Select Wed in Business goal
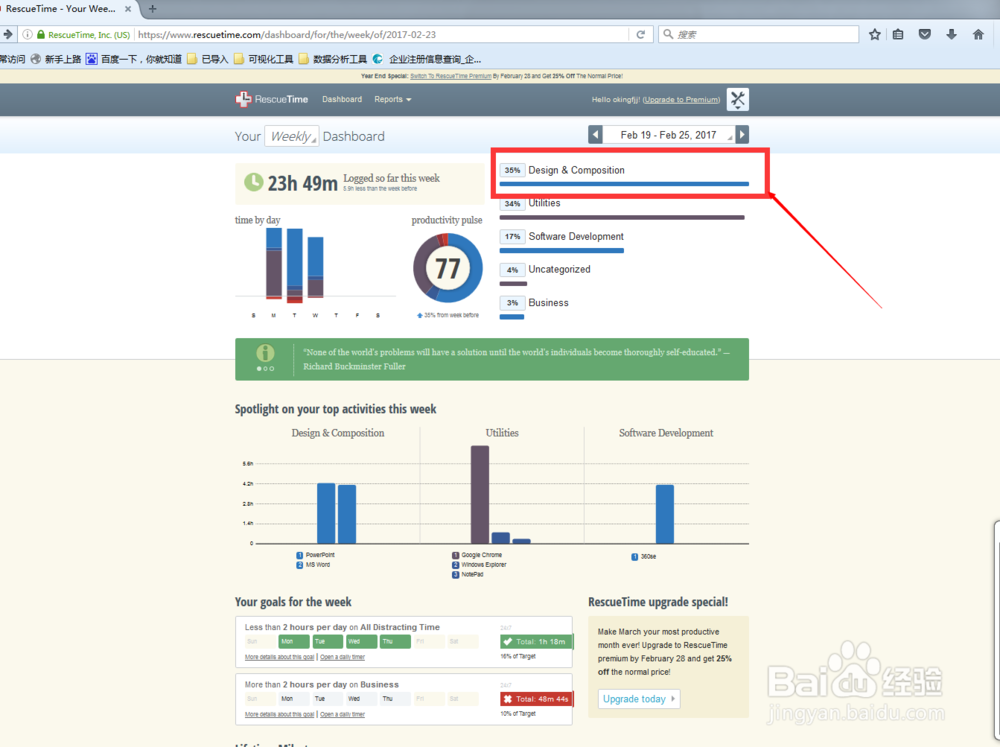Viewport: 1000px width, 747px height. tap(361, 699)
